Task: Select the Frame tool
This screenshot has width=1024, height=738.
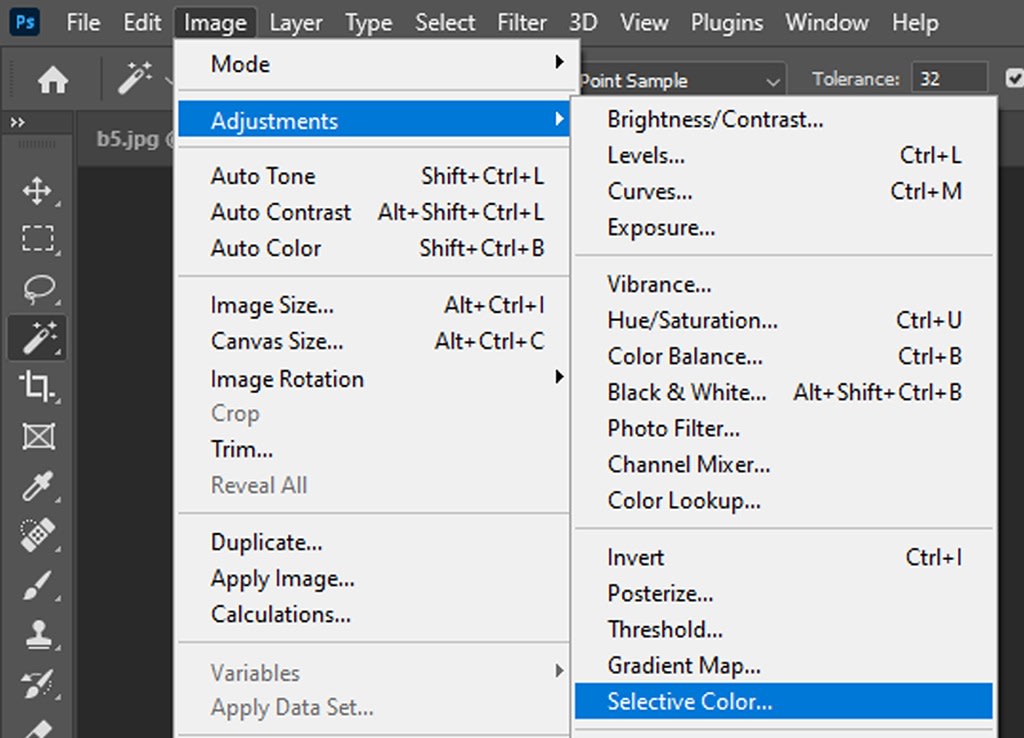Action: tap(37, 437)
